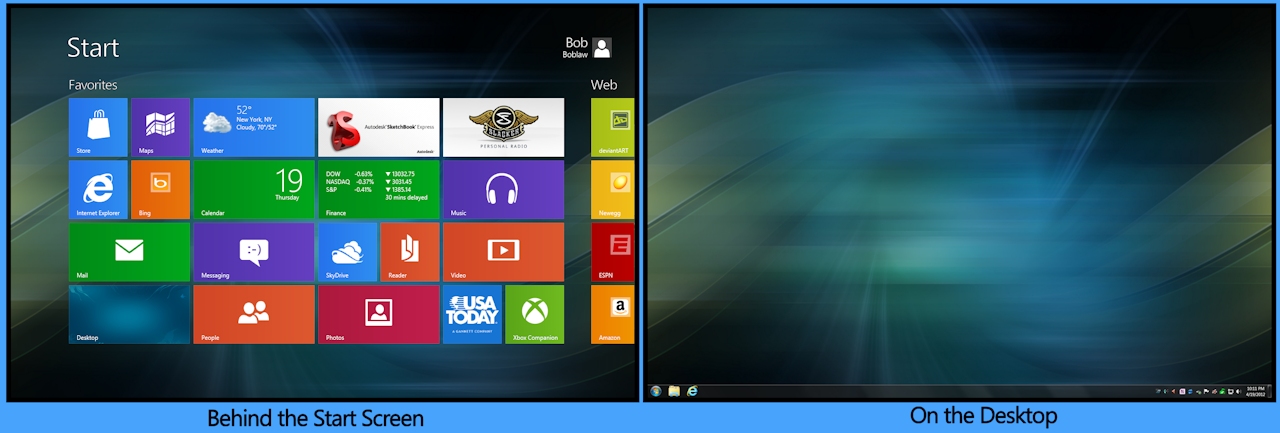1280x433 pixels.
Task: Open the Music tile with headphones
Action: pyautogui.click(x=503, y=189)
